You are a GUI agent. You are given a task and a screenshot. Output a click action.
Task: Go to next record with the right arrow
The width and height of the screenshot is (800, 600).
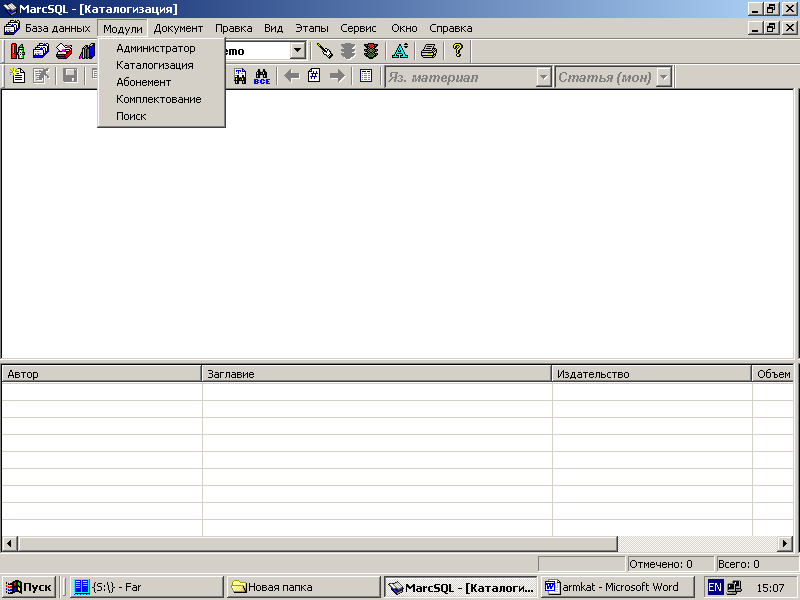pyautogui.click(x=337, y=77)
